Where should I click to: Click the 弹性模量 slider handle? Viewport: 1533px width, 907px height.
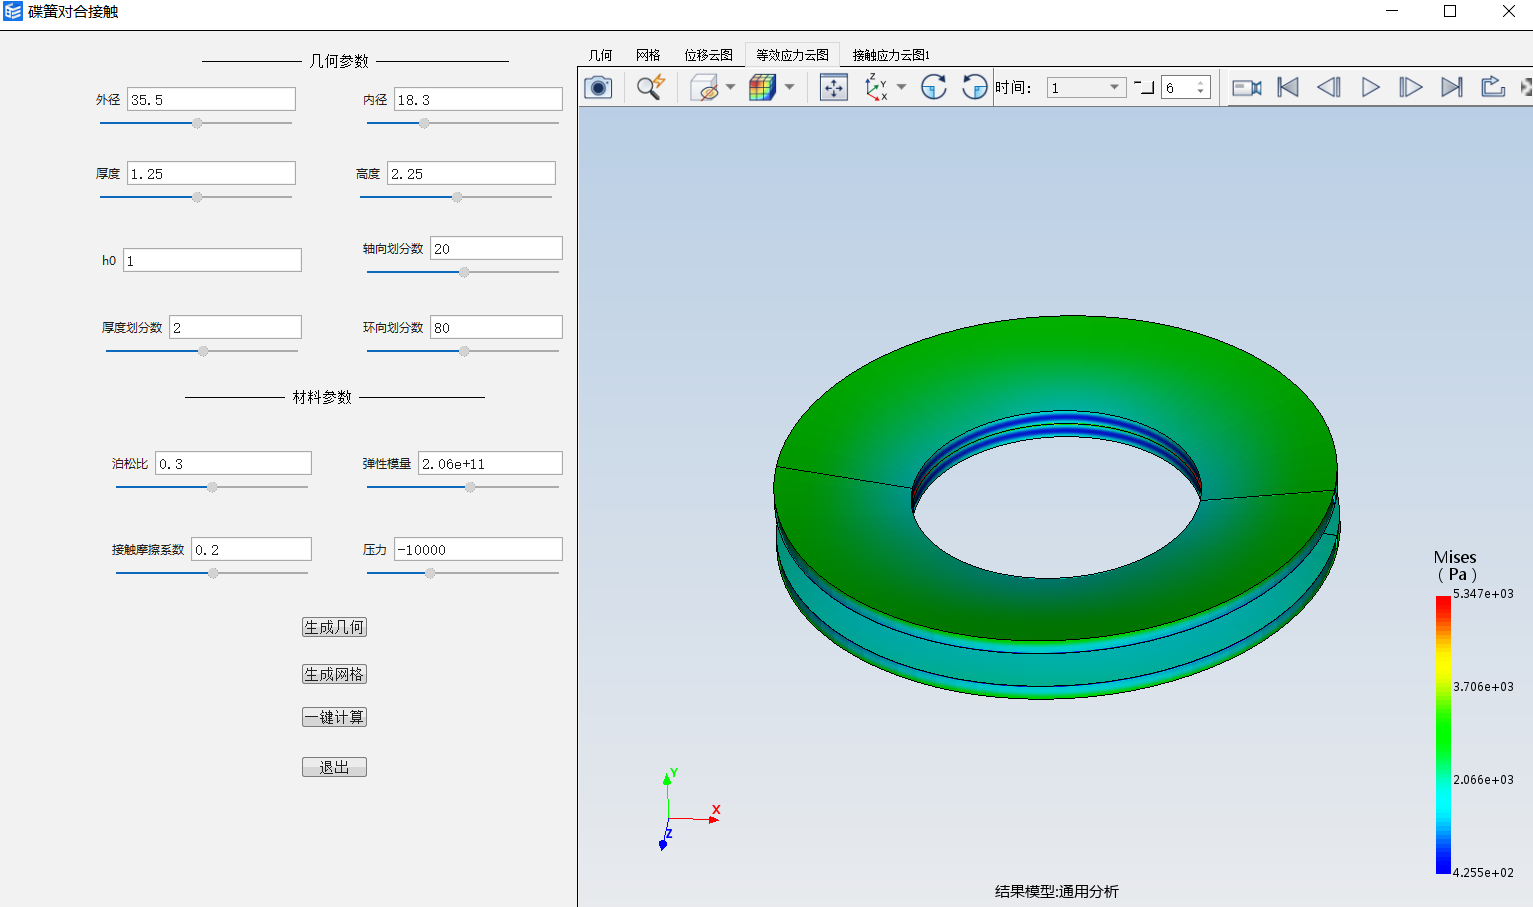pos(470,487)
